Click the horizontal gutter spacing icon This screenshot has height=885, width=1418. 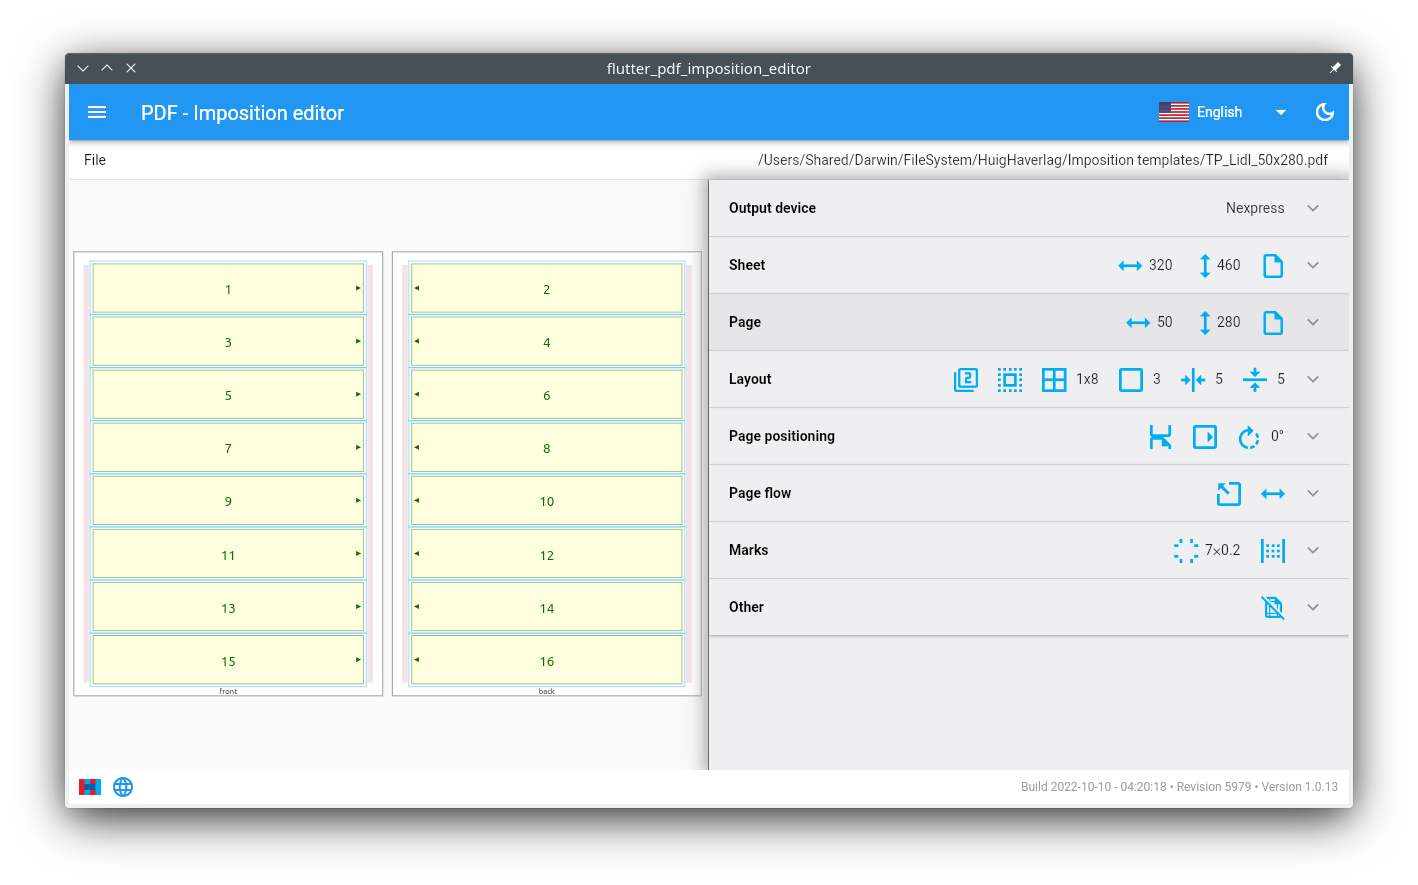1192,380
